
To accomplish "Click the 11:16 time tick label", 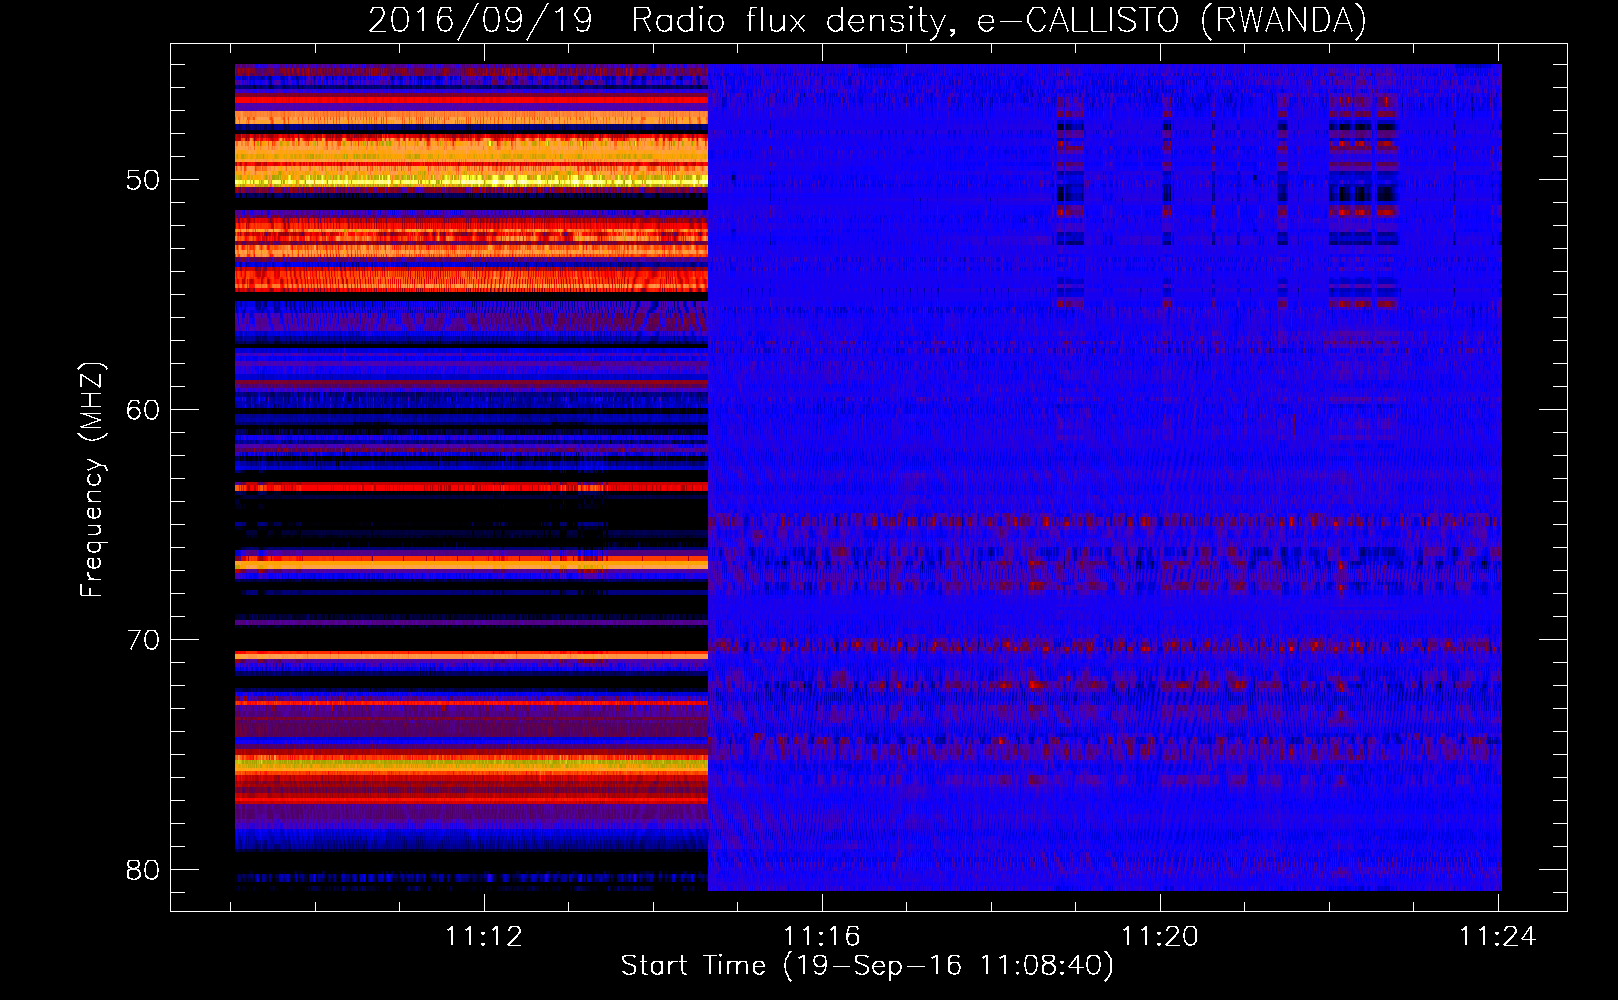I will (x=822, y=937).
